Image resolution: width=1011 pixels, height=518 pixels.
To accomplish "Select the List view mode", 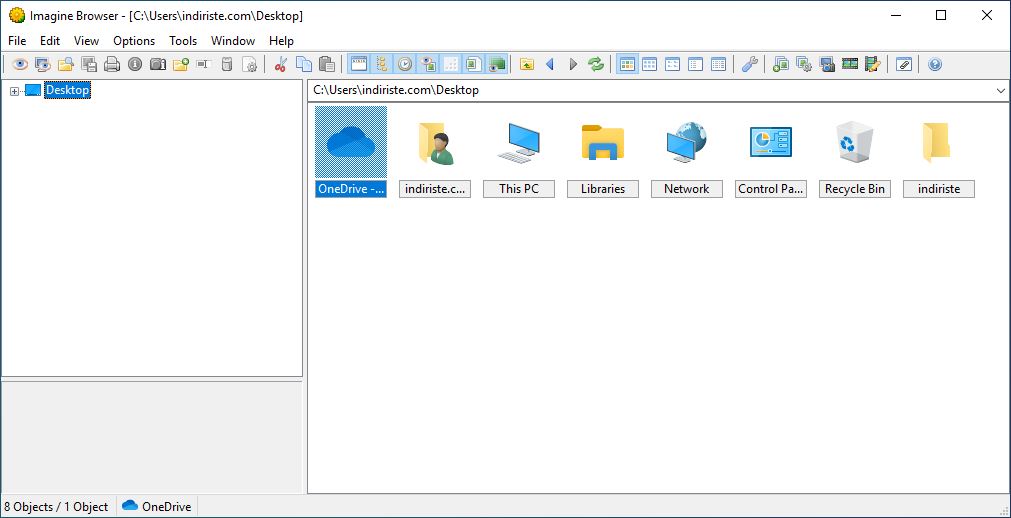I will [696, 64].
